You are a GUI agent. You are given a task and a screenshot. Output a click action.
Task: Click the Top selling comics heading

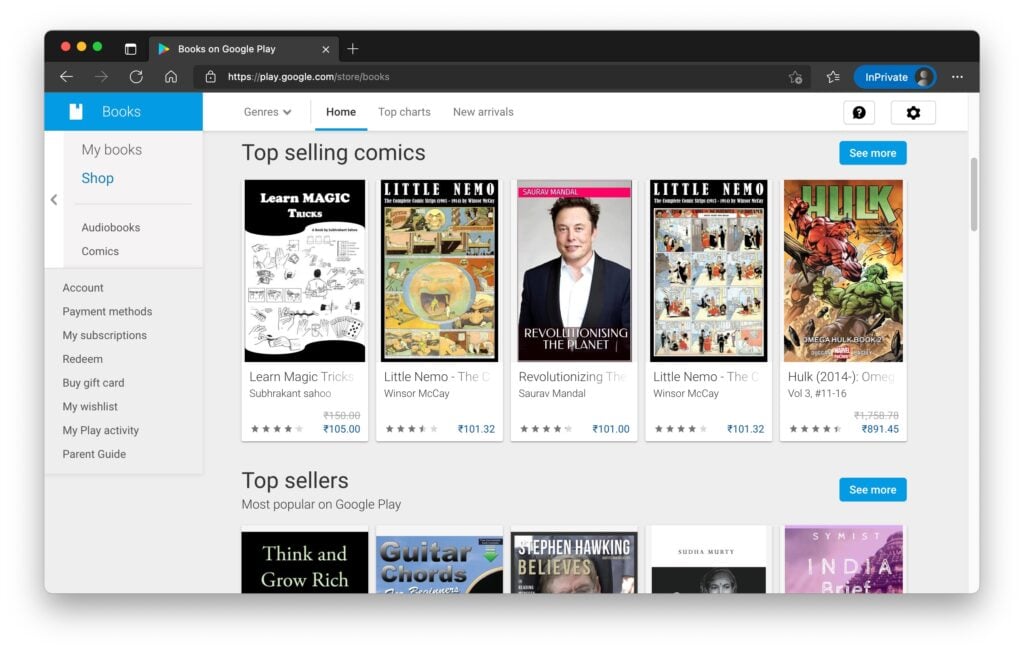click(x=334, y=153)
